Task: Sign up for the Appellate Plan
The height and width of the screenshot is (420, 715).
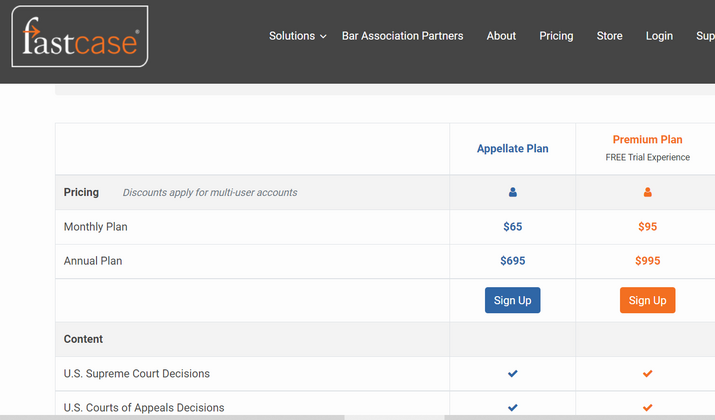Action: click(x=513, y=300)
